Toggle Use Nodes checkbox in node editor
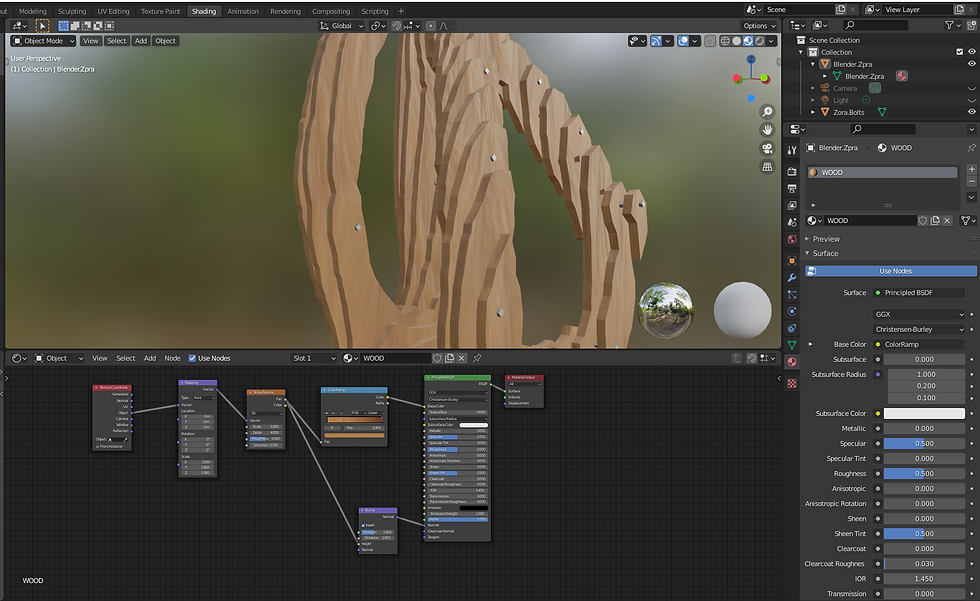The height and width of the screenshot is (601, 980). point(192,358)
